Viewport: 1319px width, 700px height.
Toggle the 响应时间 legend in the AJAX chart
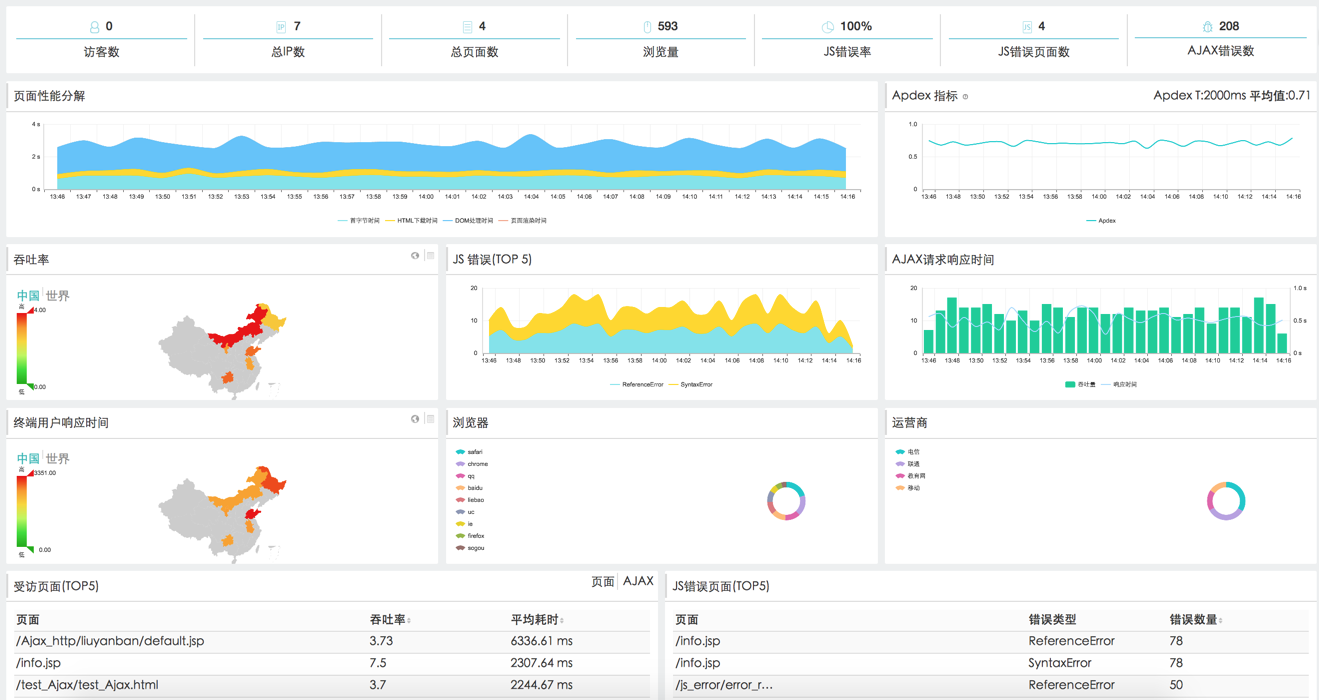coord(1119,384)
